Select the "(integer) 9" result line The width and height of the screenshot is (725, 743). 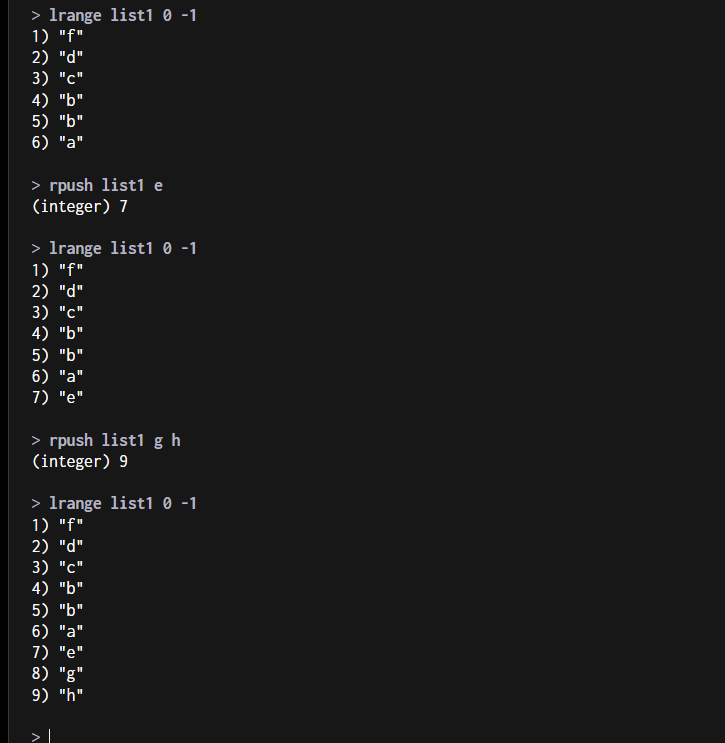click(x=79, y=462)
